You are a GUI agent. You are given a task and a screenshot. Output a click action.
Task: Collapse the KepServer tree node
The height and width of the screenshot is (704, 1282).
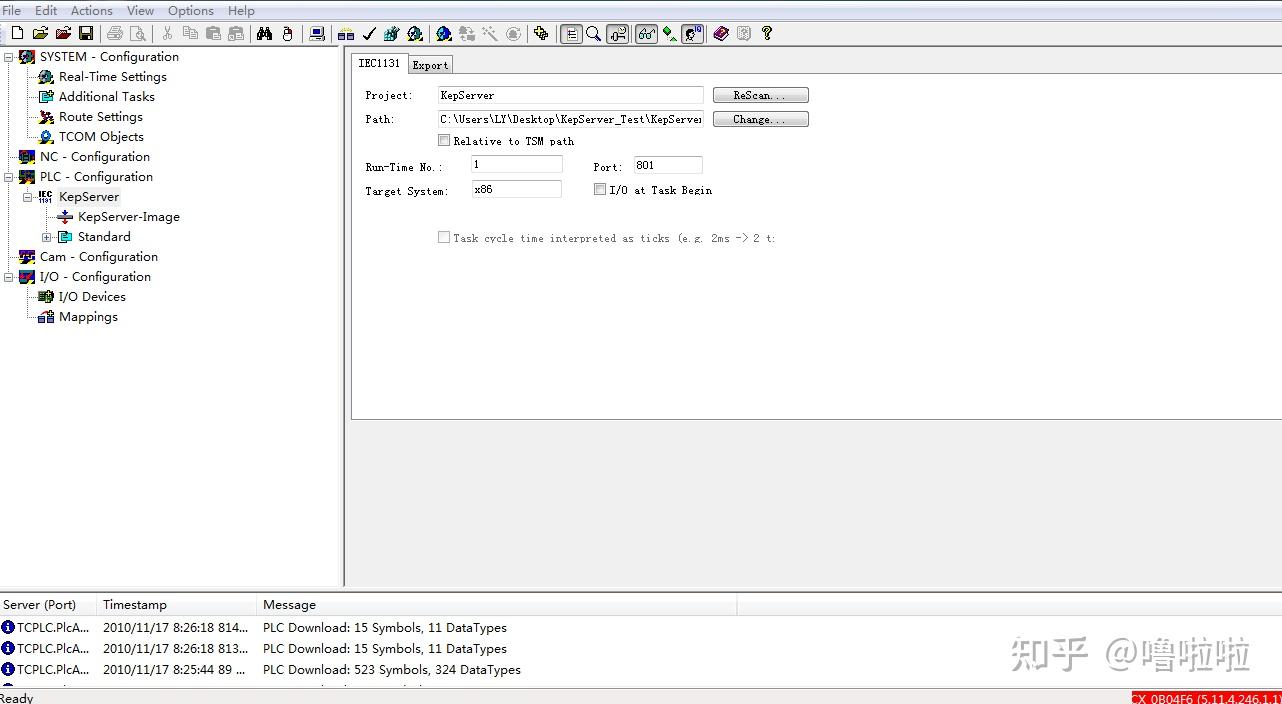(28, 197)
